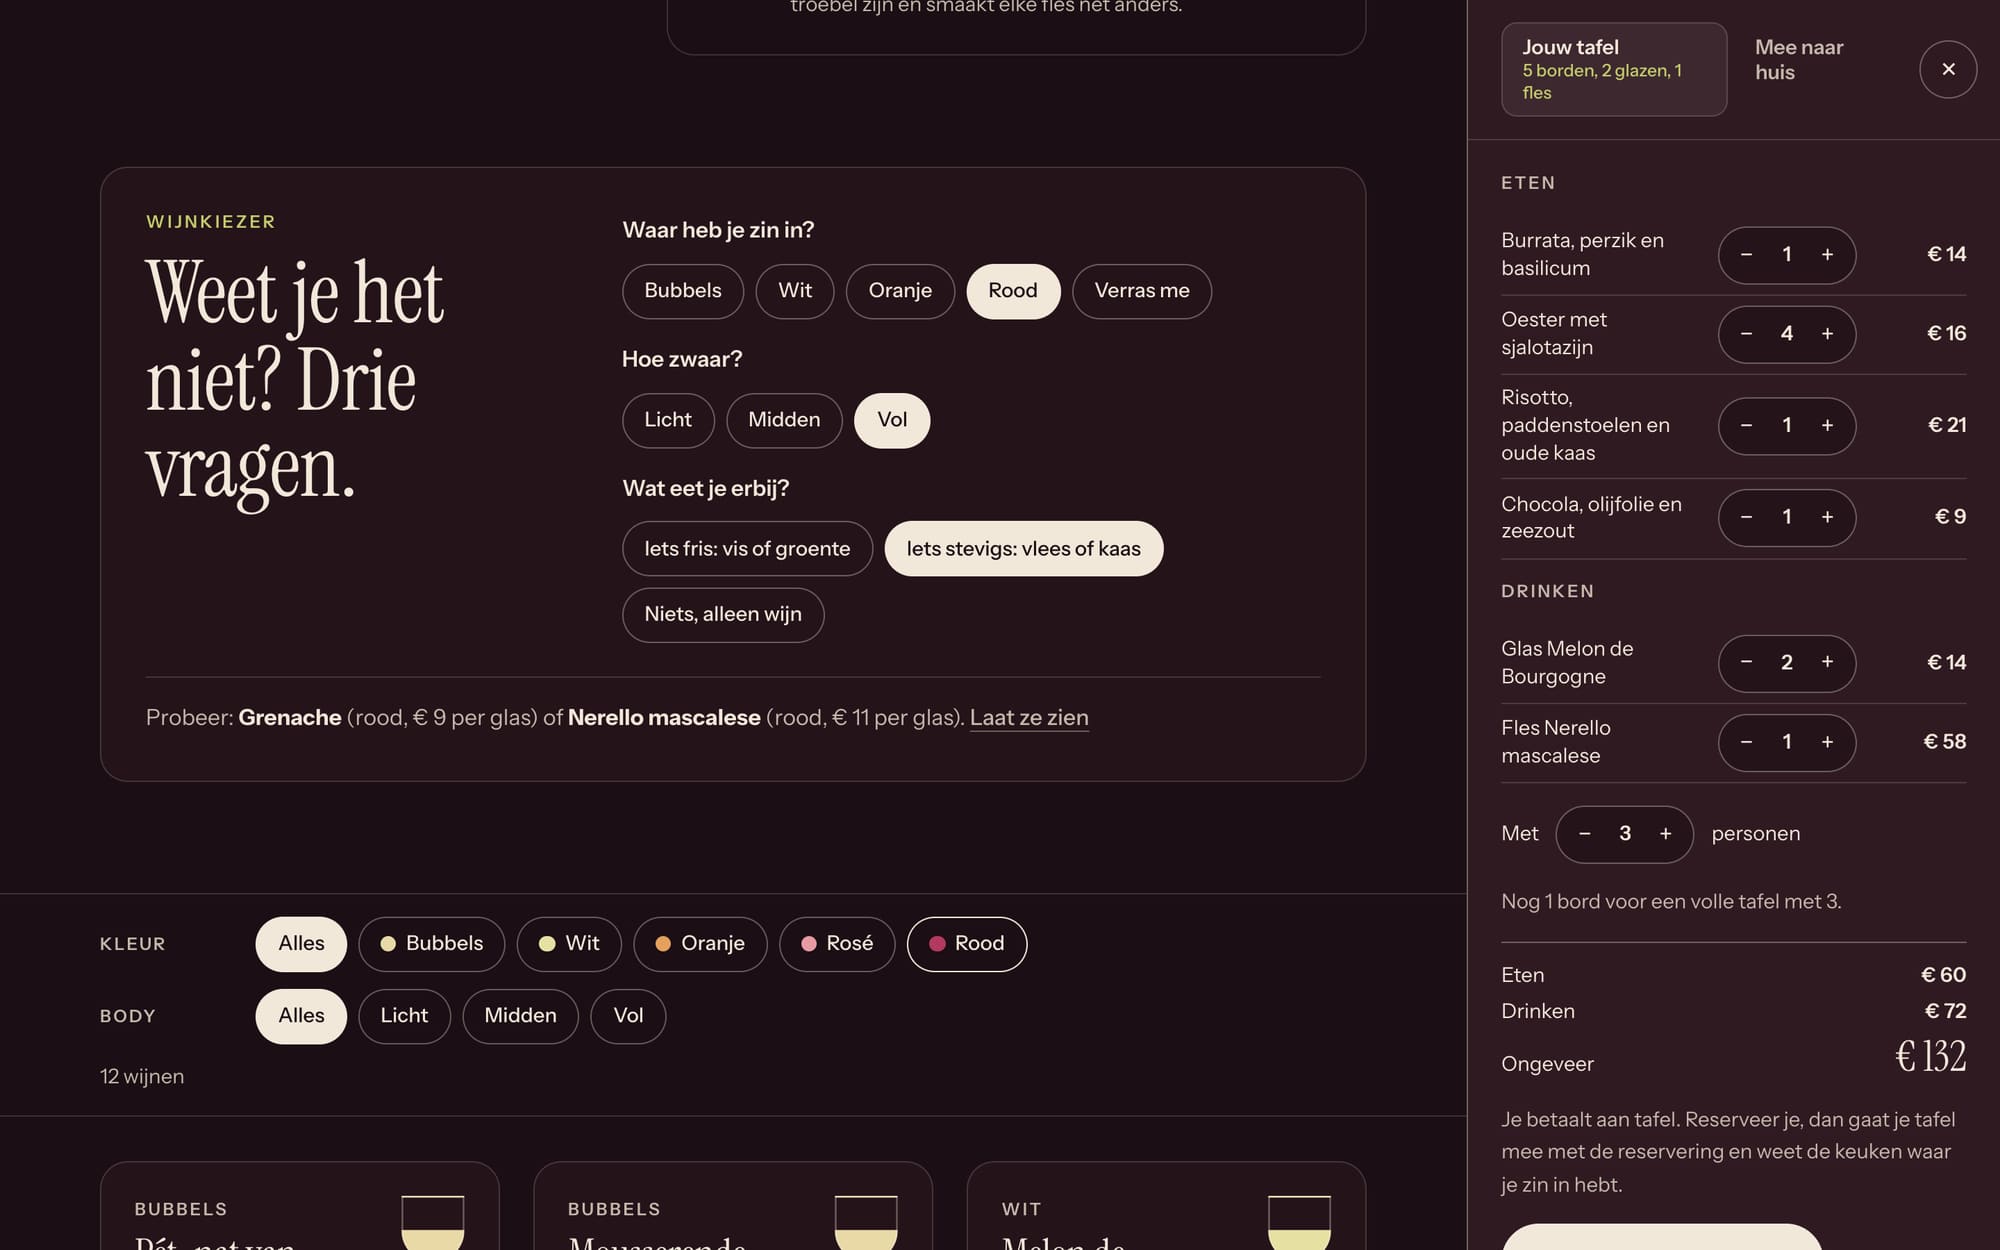Image resolution: width=2000 pixels, height=1250 pixels.
Task: Decrease Burrata, perzik en basilicum quantity
Action: tap(1746, 255)
